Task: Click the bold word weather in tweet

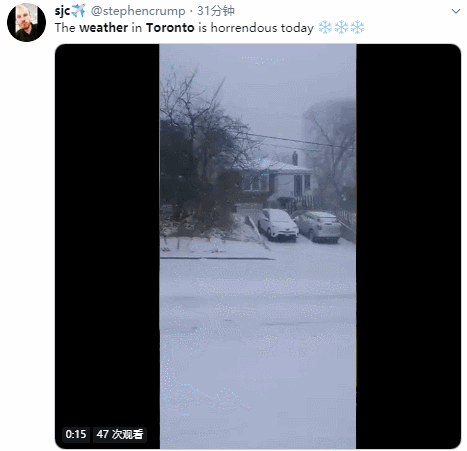Action: click(104, 28)
